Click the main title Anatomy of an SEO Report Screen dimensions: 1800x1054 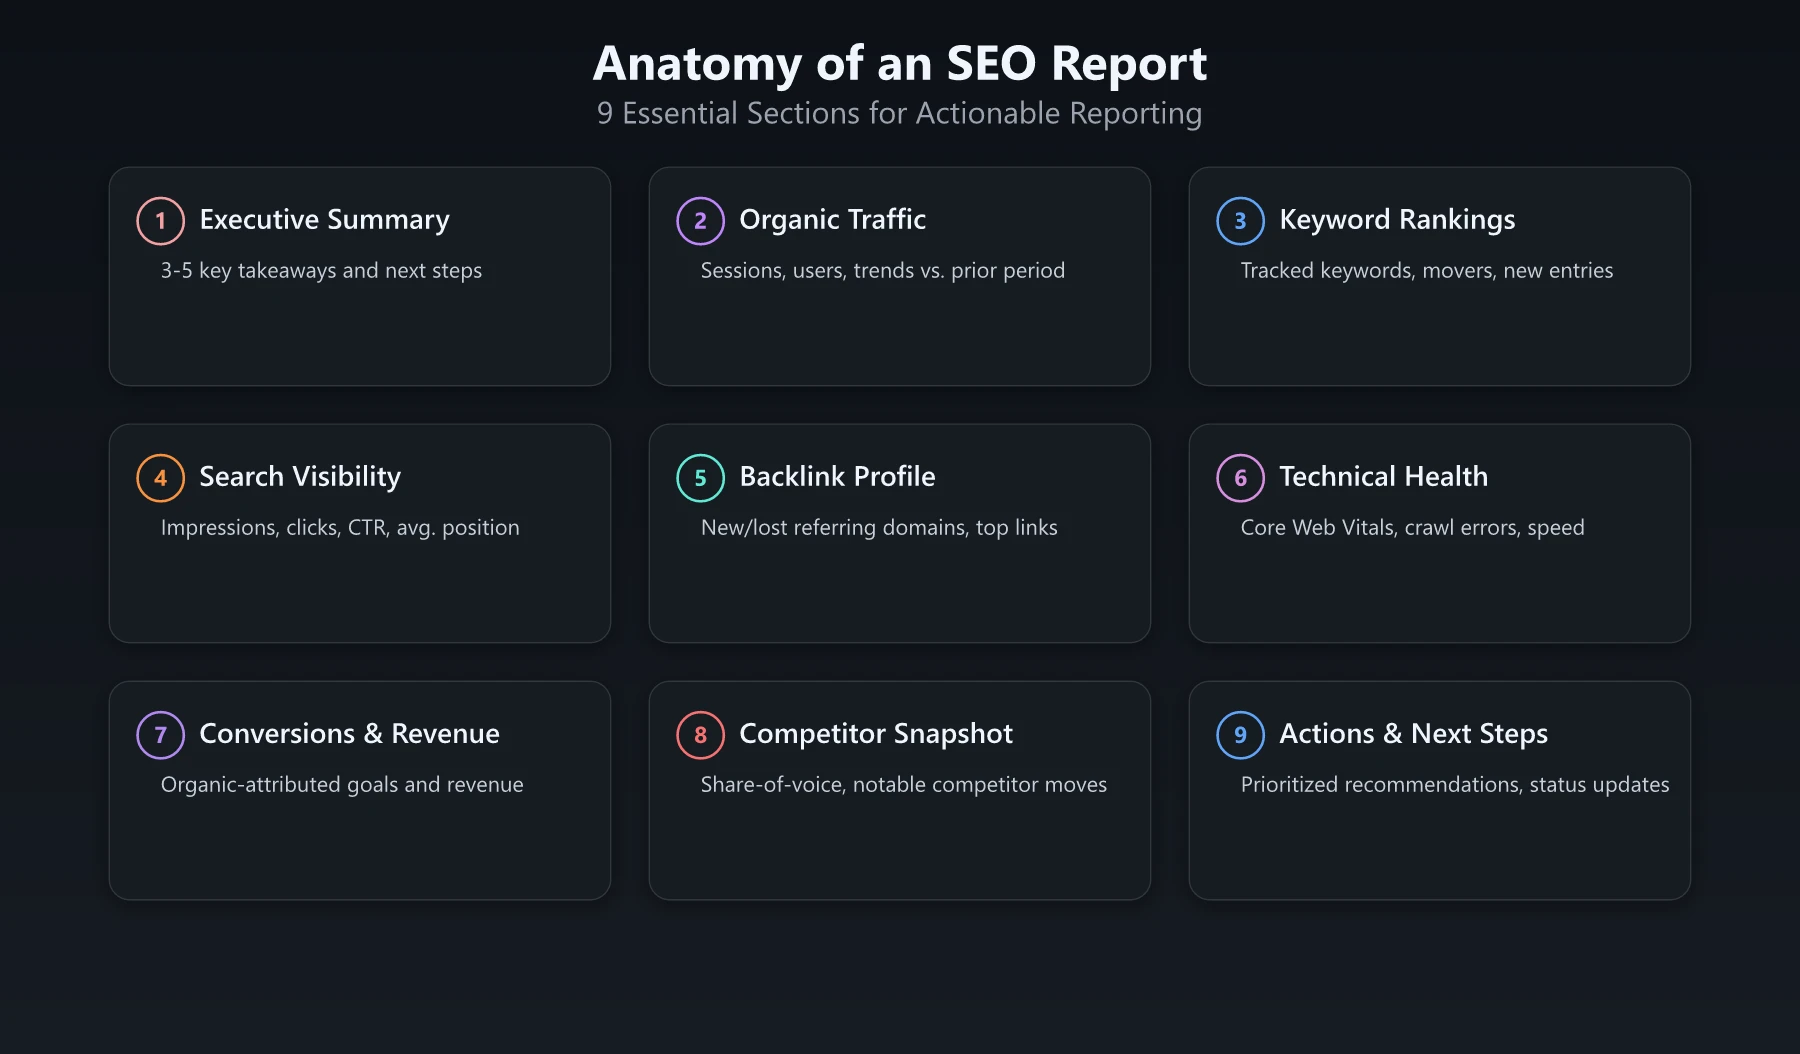click(900, 64)
